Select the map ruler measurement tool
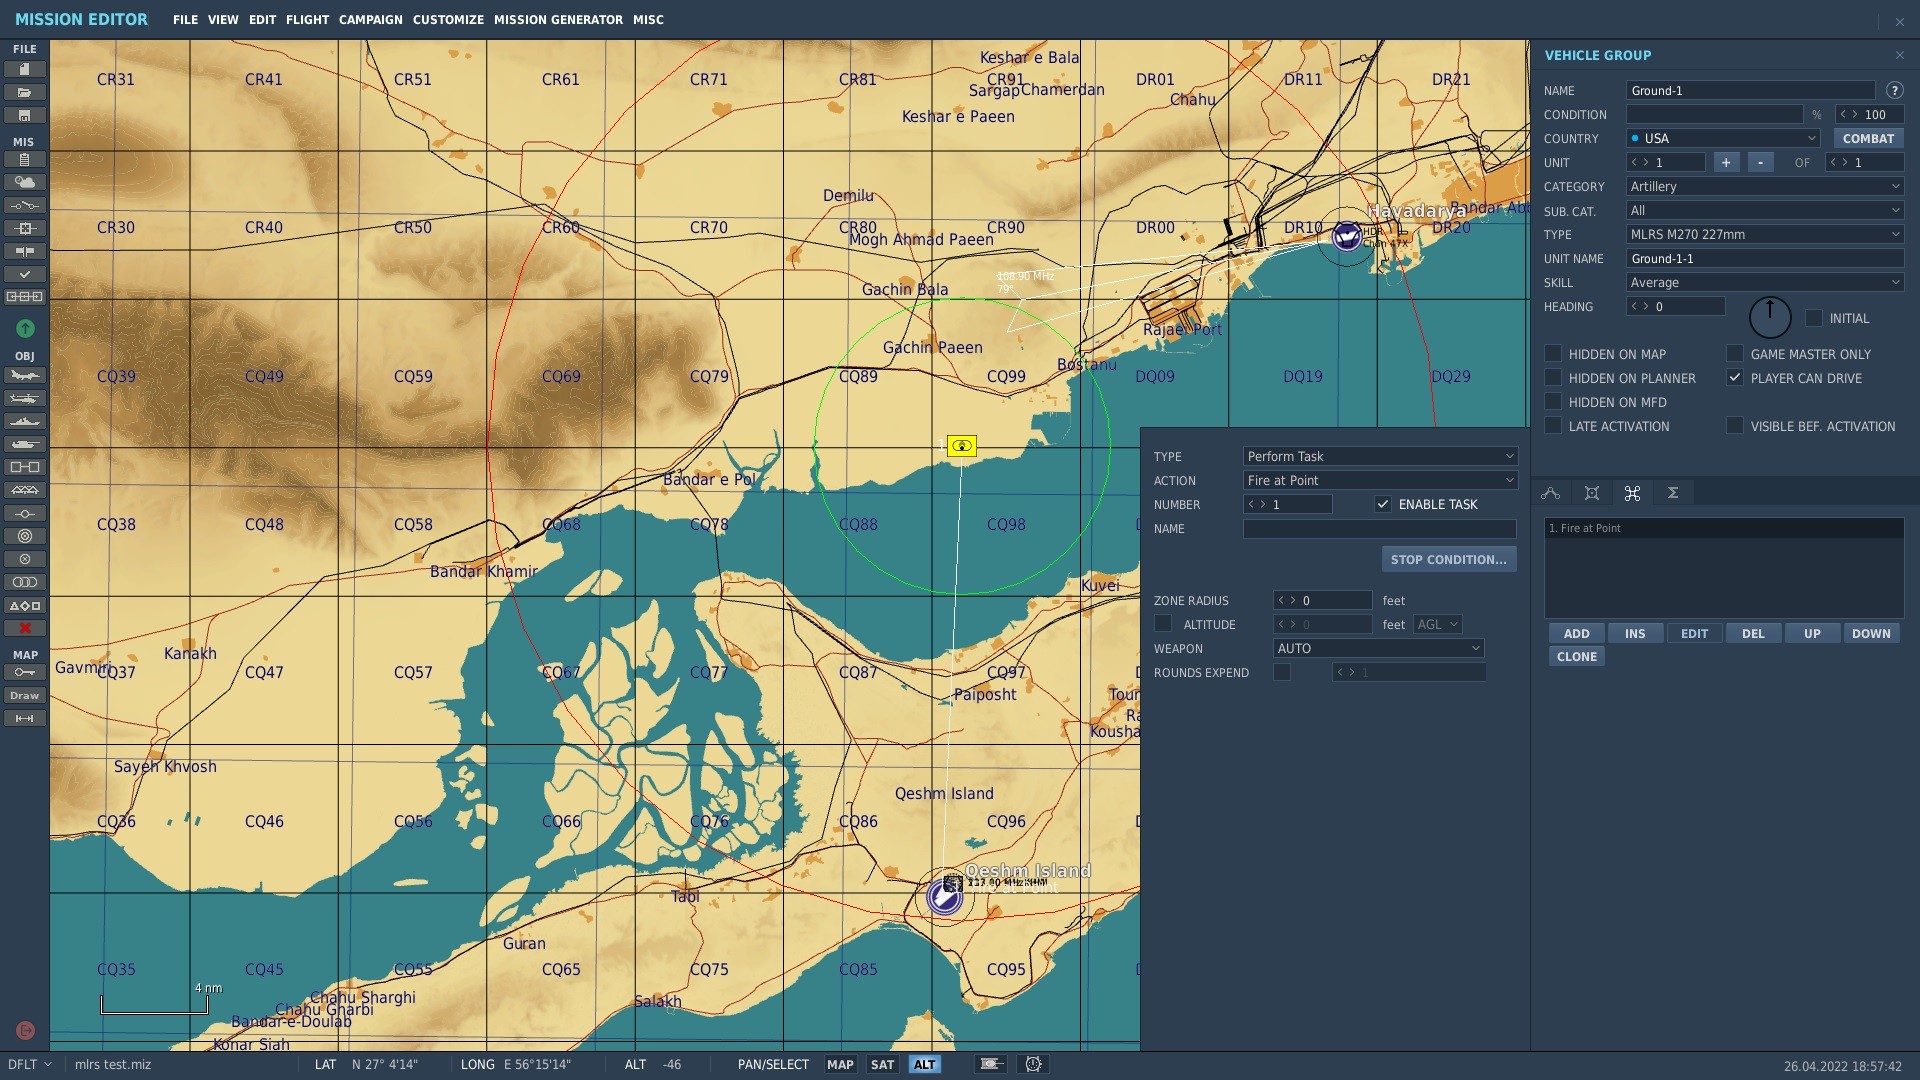This screenshot has width=1920, height=1080. (x=25, y=718)
